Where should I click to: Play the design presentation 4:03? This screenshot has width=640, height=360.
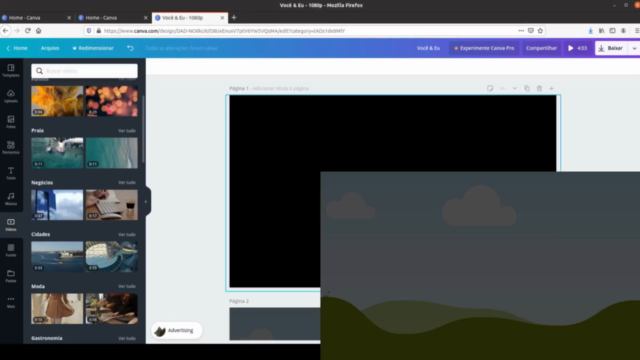(578, 48)
